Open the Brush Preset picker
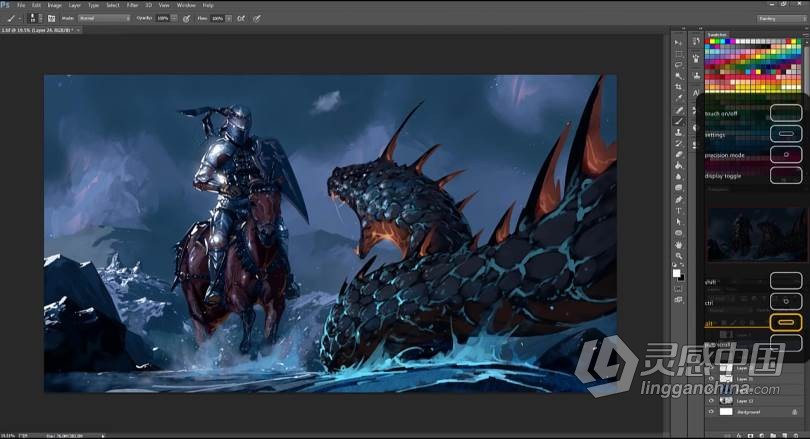 (33, 18)
